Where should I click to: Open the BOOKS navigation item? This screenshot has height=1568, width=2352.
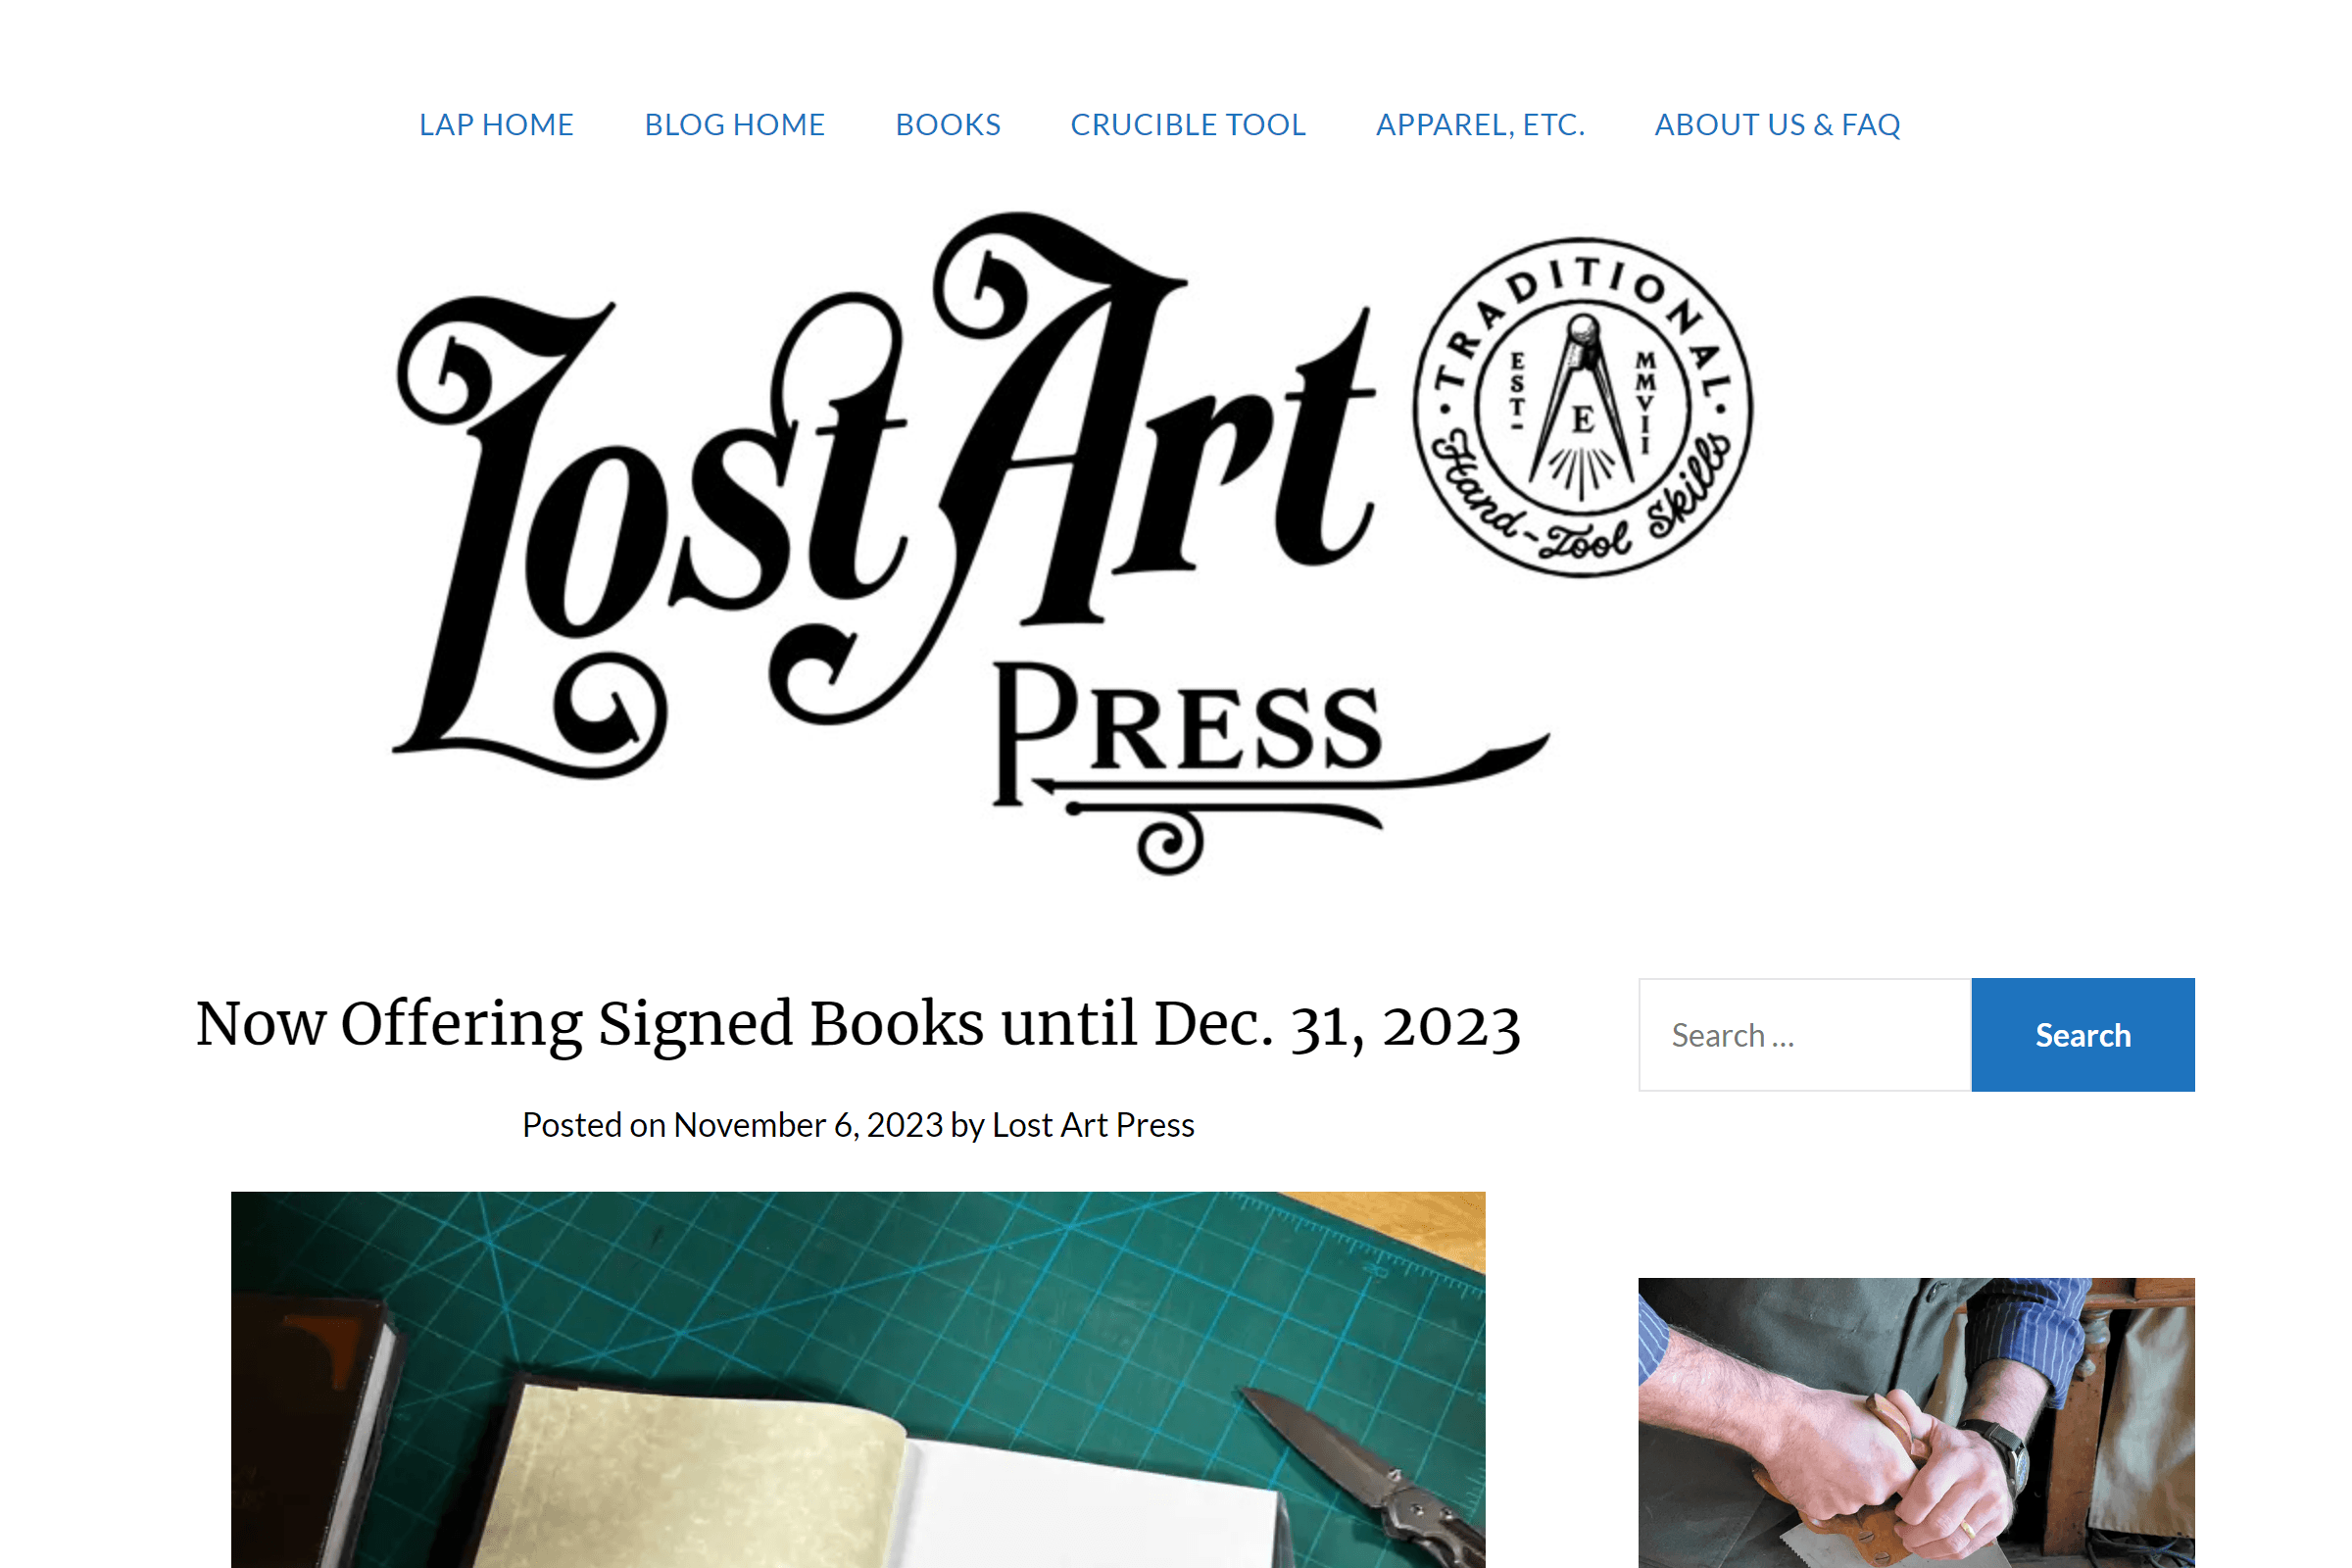[948, 125]
